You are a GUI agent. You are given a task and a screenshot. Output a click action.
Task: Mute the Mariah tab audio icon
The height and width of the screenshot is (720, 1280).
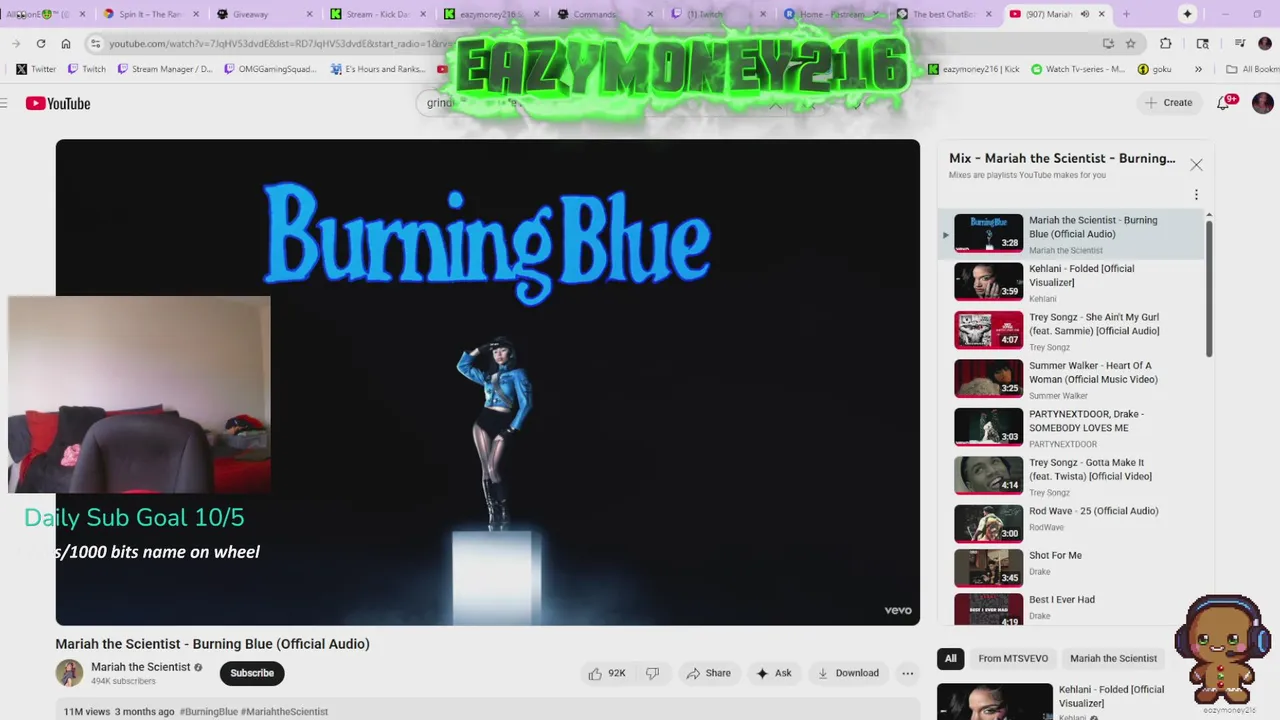[1085, 14]
